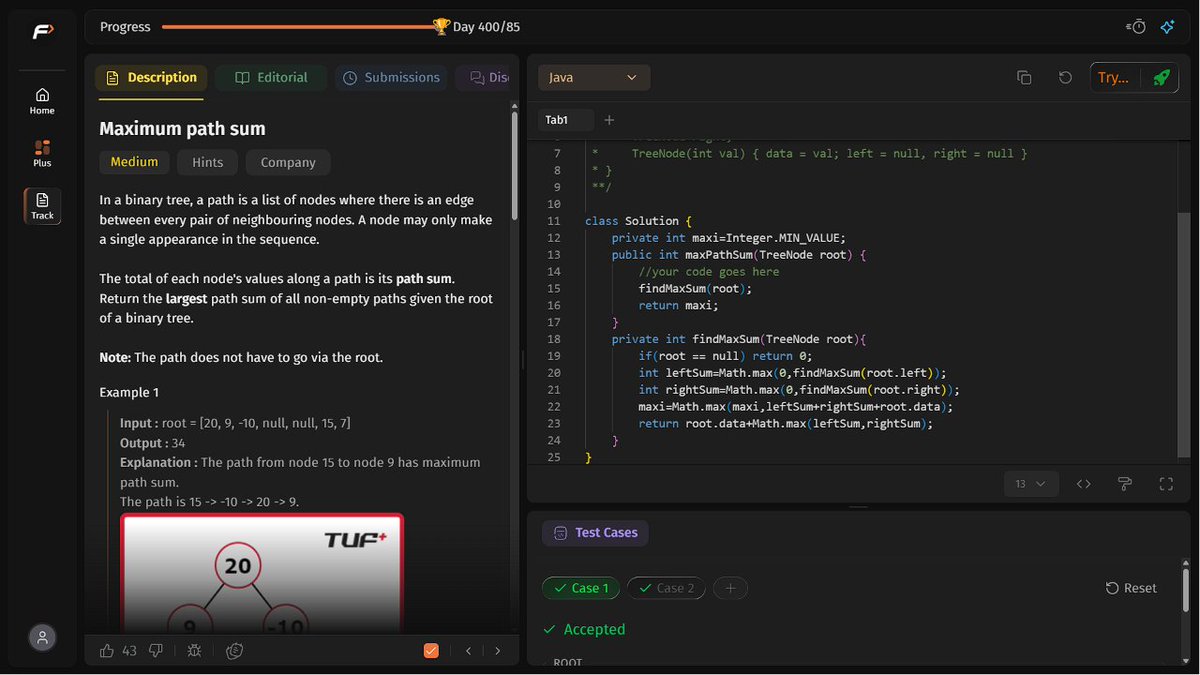Open the Hints tag
The height and width of the screenshot is (675, 1200).
pyautogui.click(x=208, y=162)
